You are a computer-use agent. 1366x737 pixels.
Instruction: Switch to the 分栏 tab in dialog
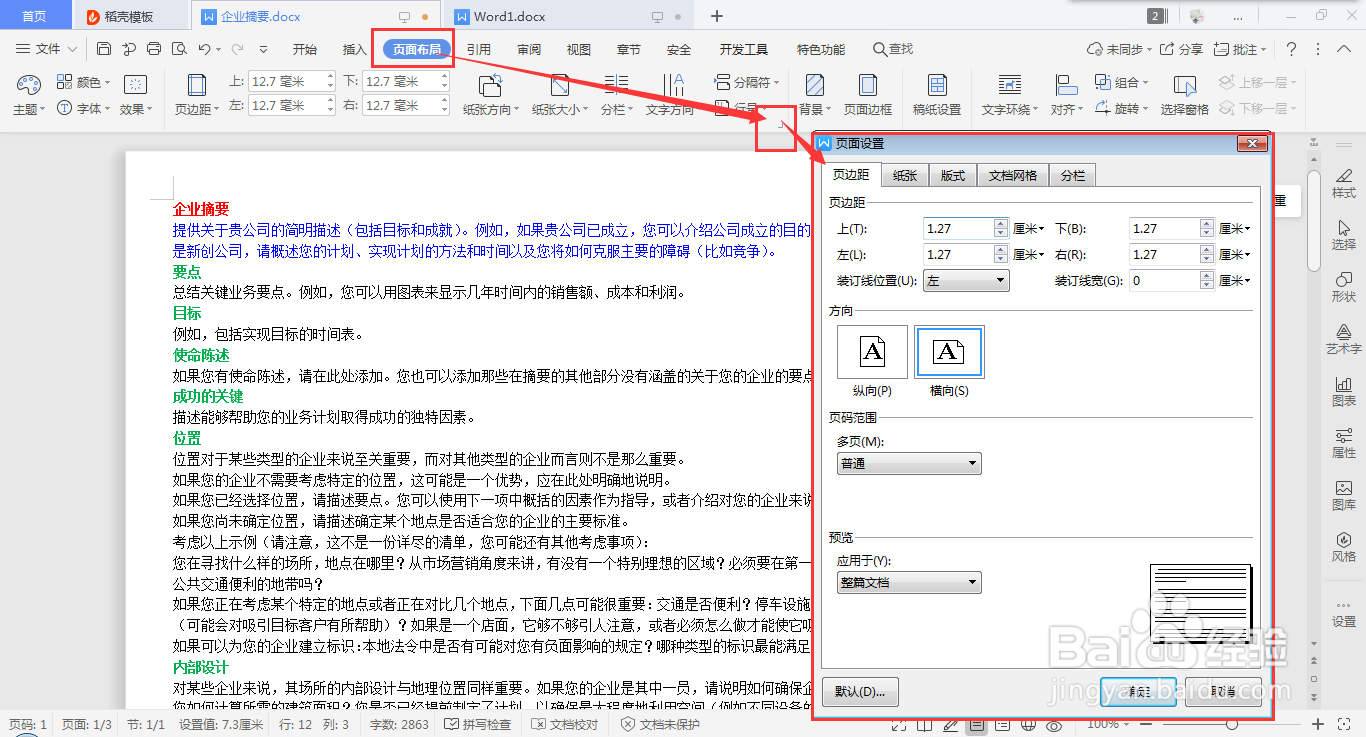coord(1073,176)
